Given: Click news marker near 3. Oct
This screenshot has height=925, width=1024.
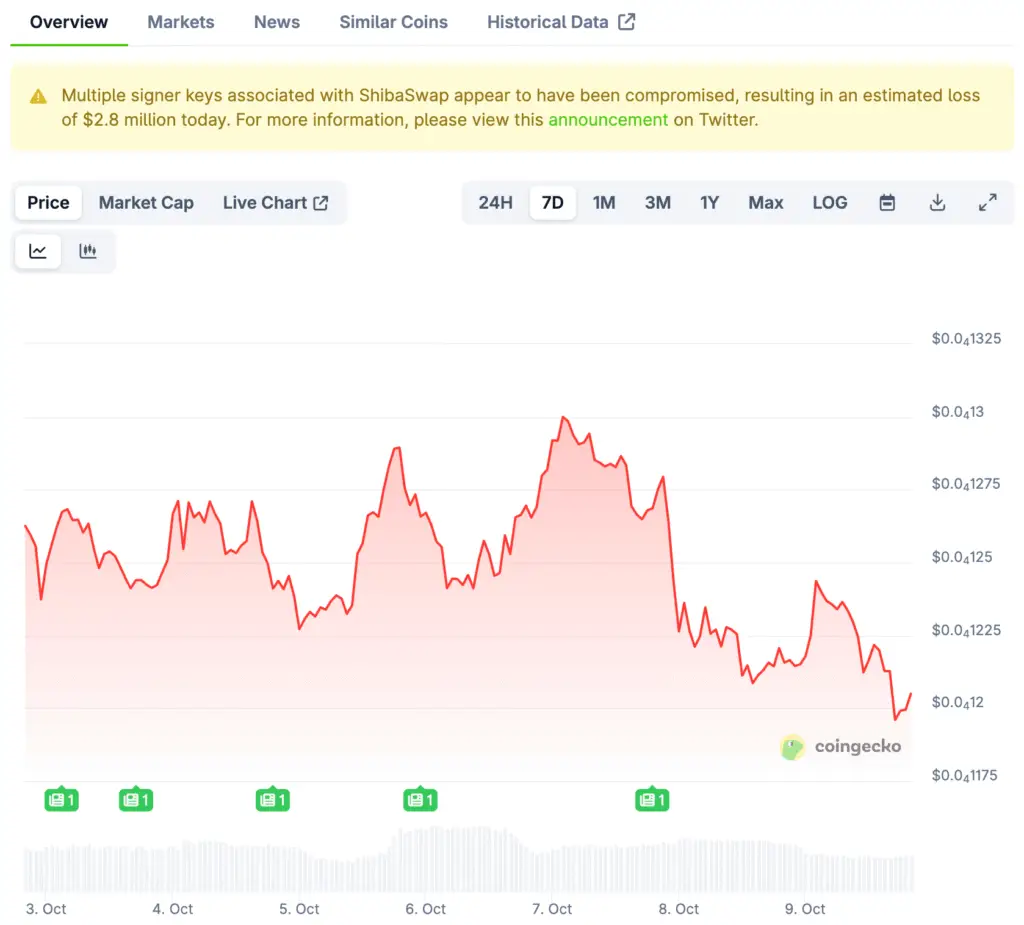Looking at the screenshot, I should [x=62, y=799].
